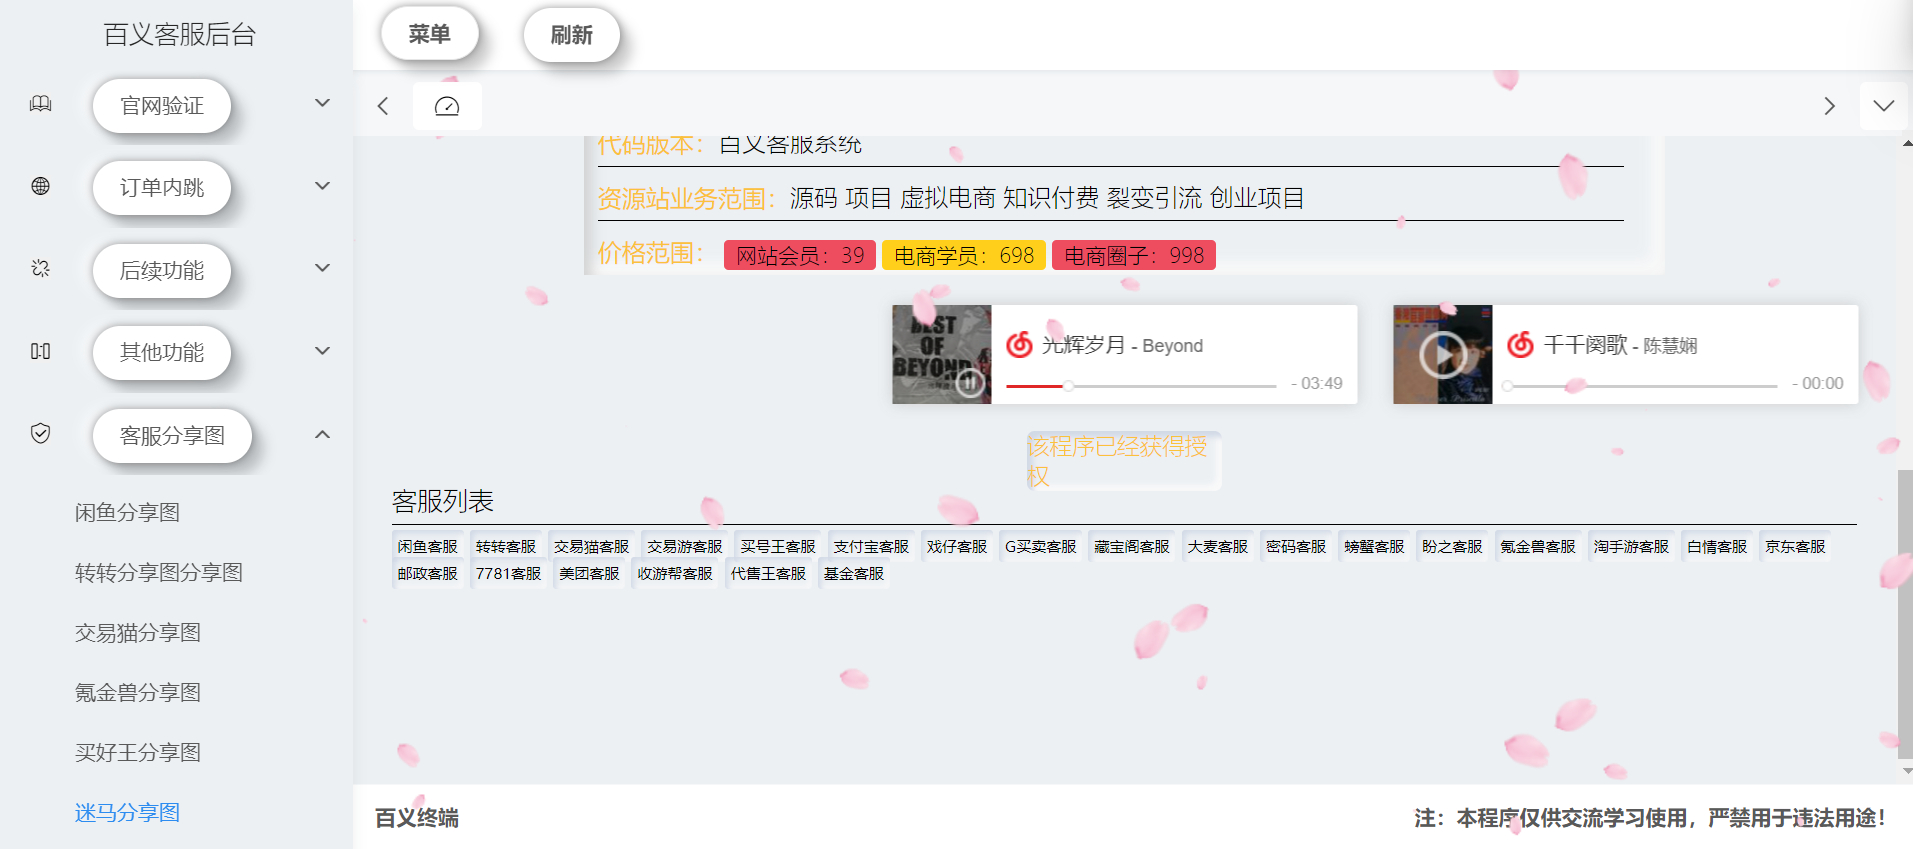This screenshot has height=849, width=1913.
Task: Seek on 光辉岁月 progress bar
Action: [x=1140, y=385]
